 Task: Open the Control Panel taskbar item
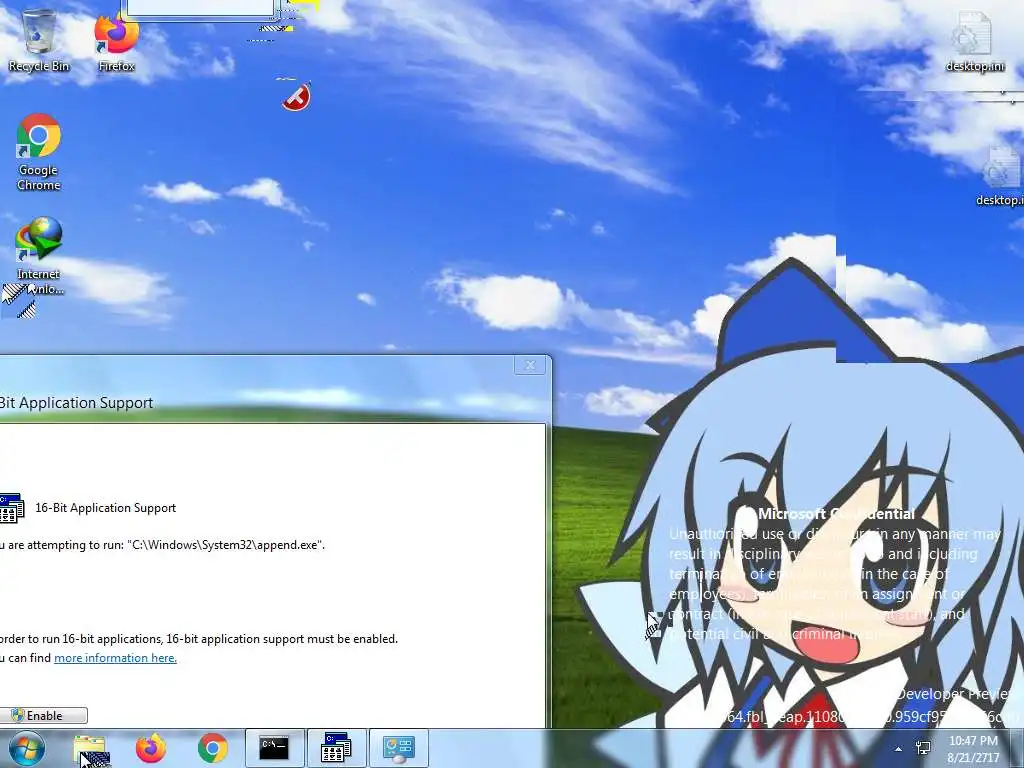398,748
